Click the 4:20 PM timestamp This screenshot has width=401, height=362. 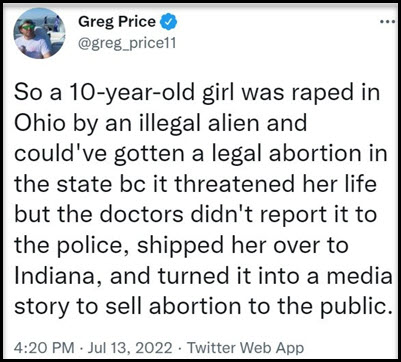44,348
